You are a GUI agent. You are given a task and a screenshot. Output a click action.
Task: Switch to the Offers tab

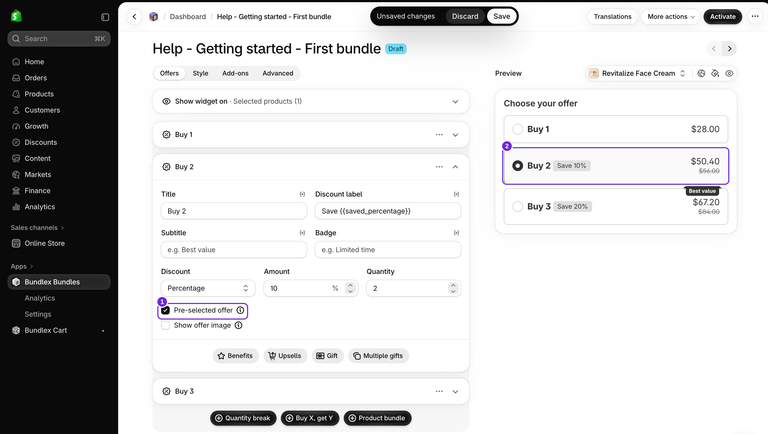tap(169, 73)
